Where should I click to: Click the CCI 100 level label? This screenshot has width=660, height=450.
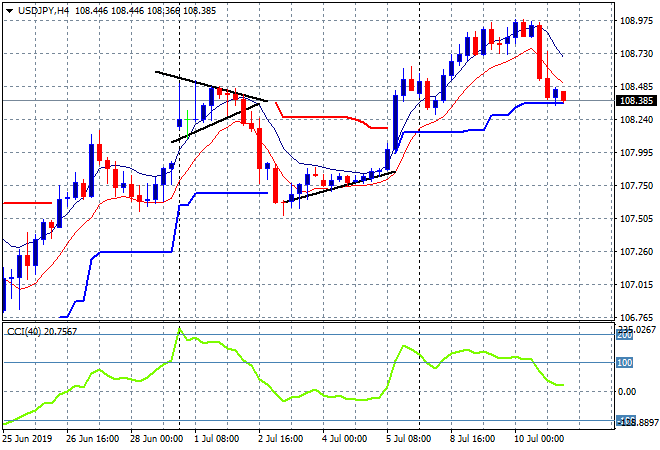point(625,362)
